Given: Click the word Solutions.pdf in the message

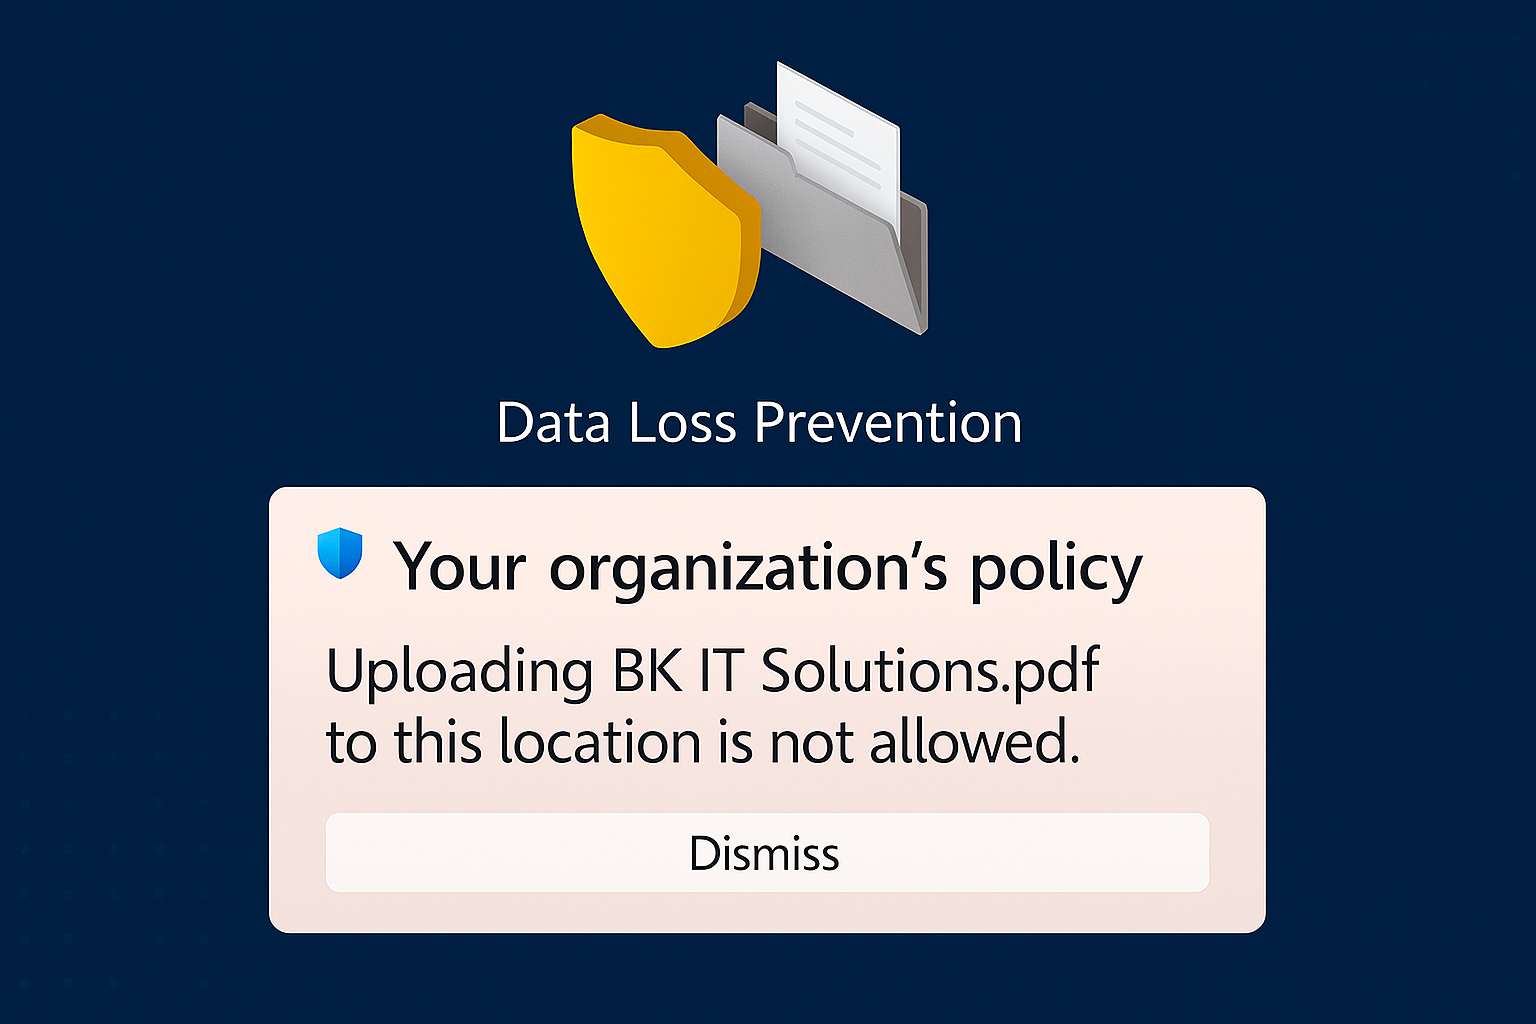Looking at the screenshot, I should [930, 671].
